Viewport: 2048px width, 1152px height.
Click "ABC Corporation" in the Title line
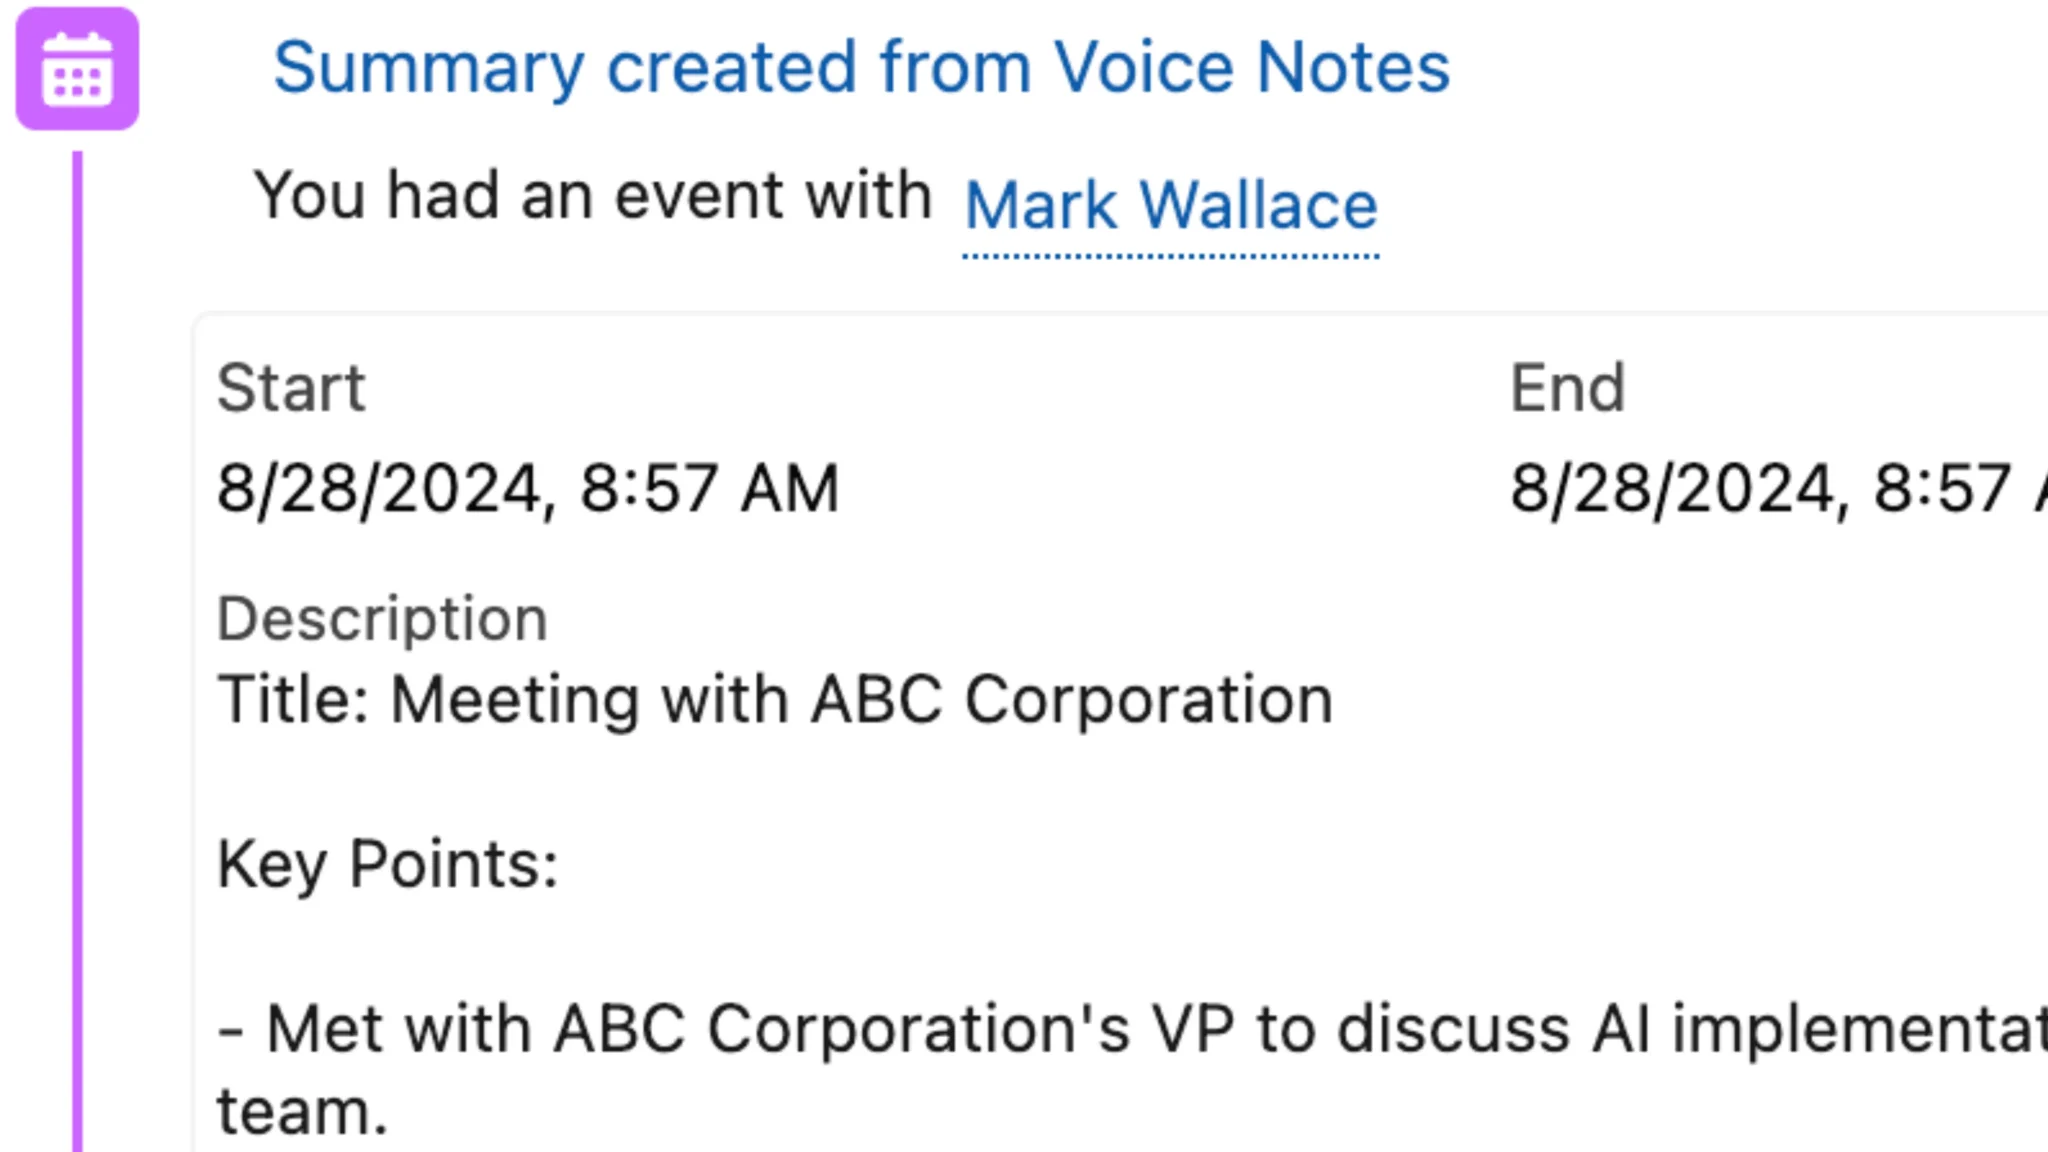coord(1071,699)
